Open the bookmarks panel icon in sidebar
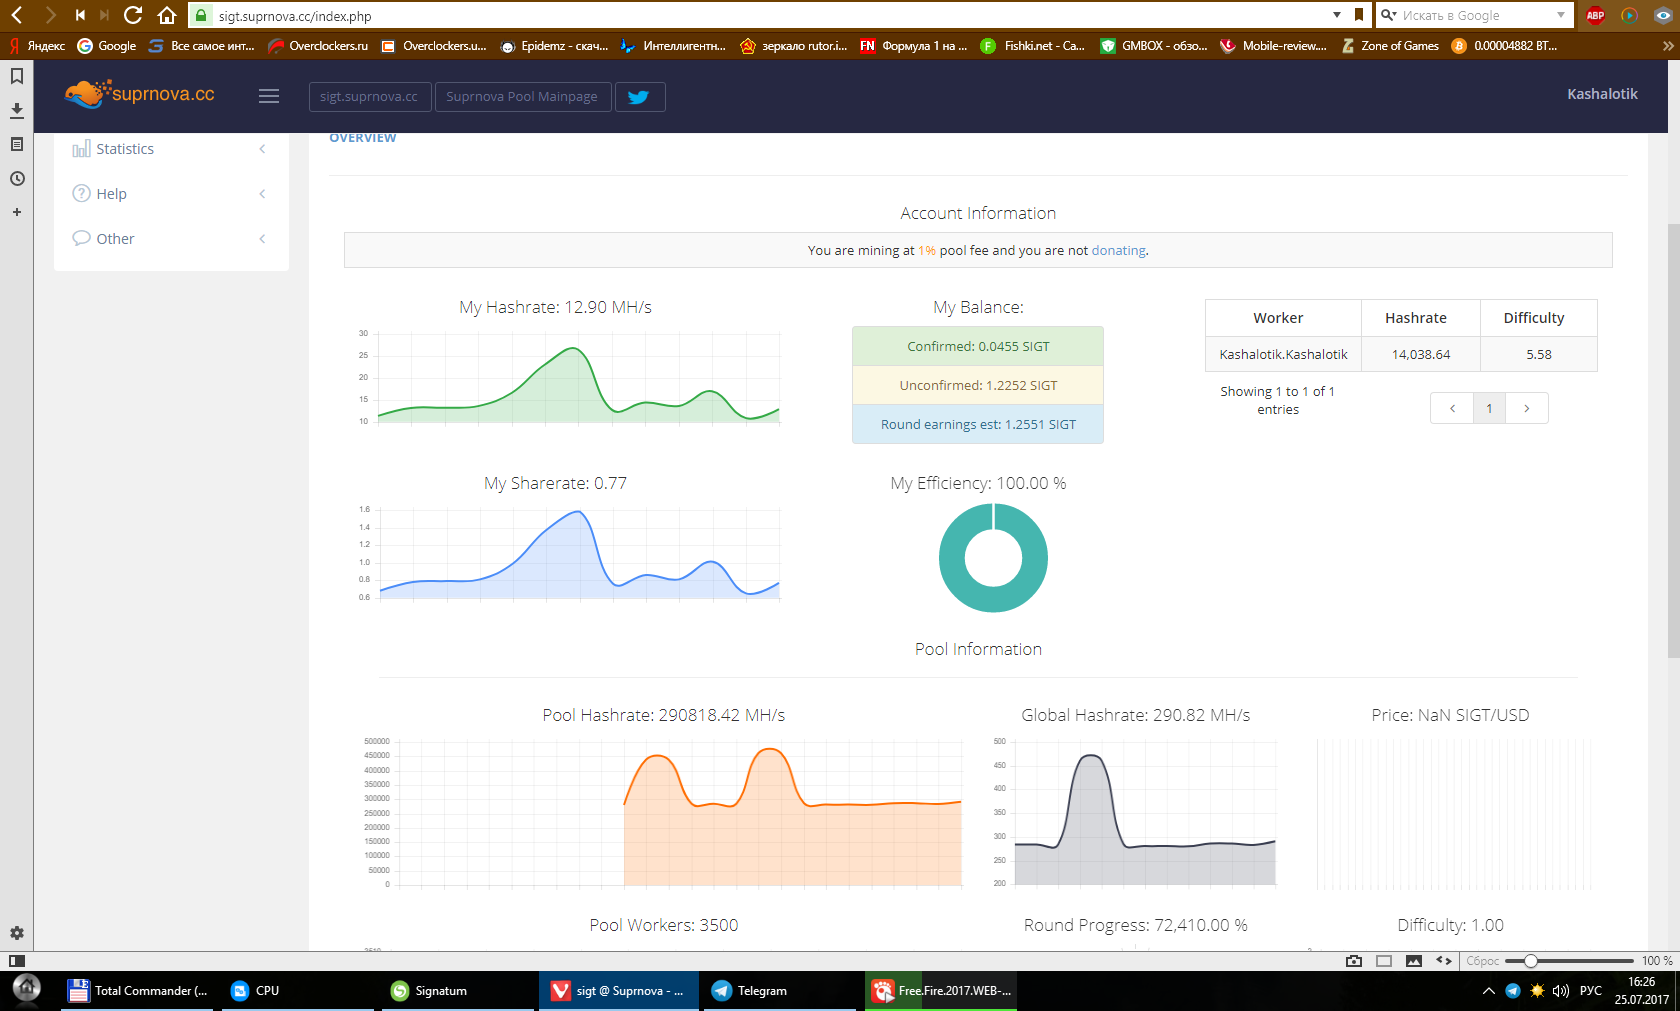The height and width of the screenshot is (1011, 1680). coord(17,76)
